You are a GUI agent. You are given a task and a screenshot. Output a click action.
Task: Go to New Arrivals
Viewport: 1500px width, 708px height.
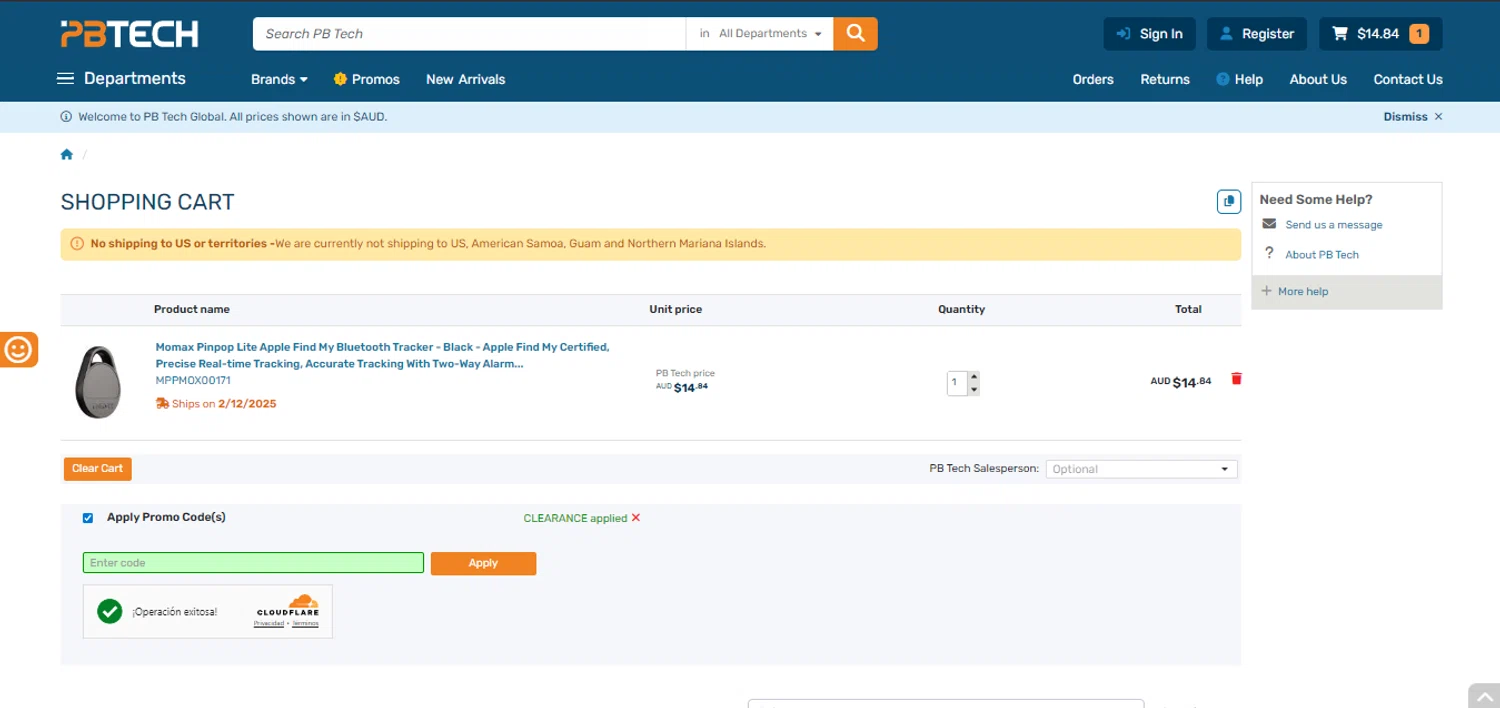465,79
